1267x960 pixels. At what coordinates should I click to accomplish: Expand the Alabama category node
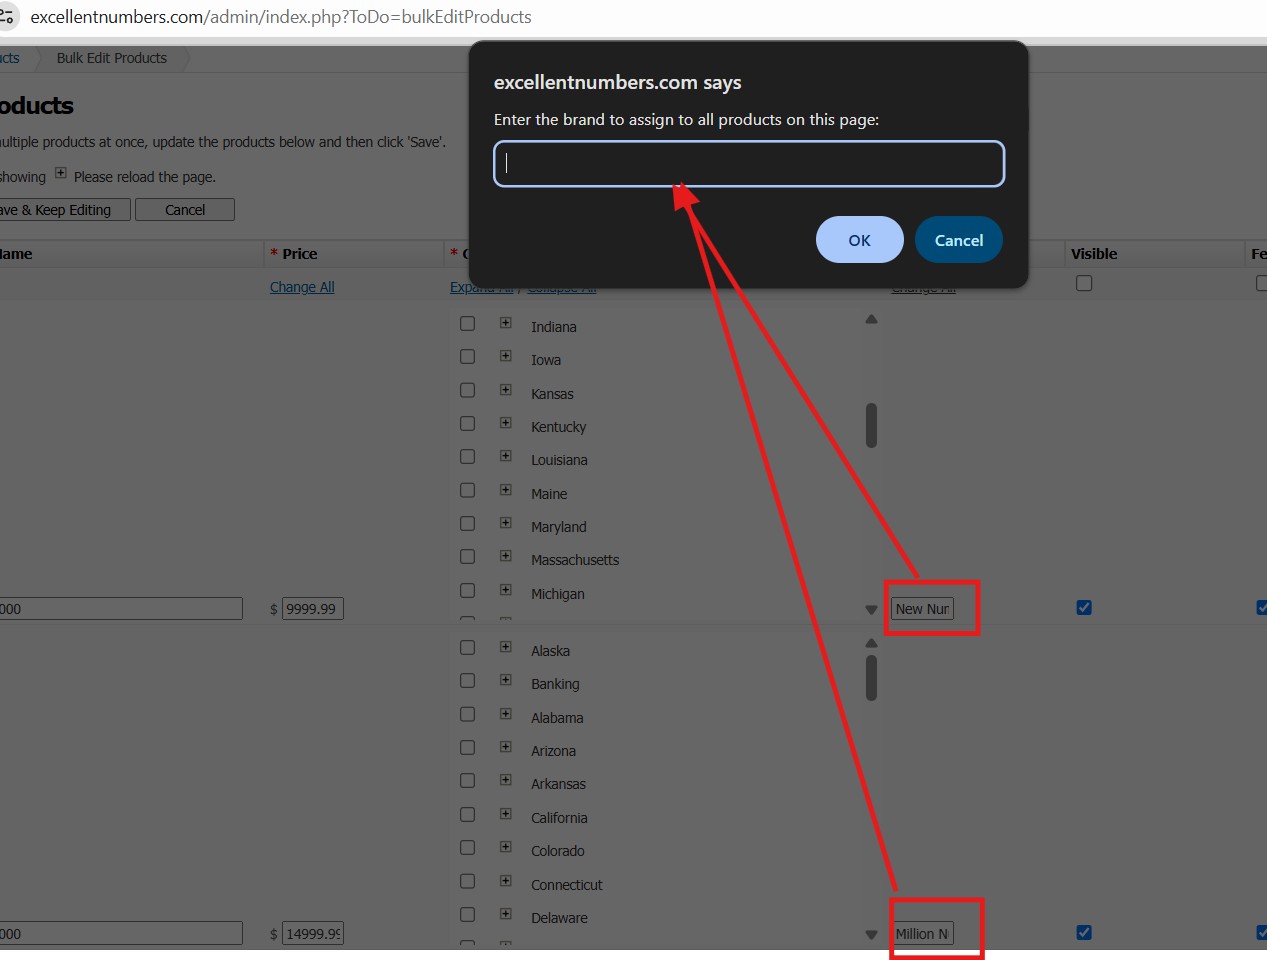[506, 714]
